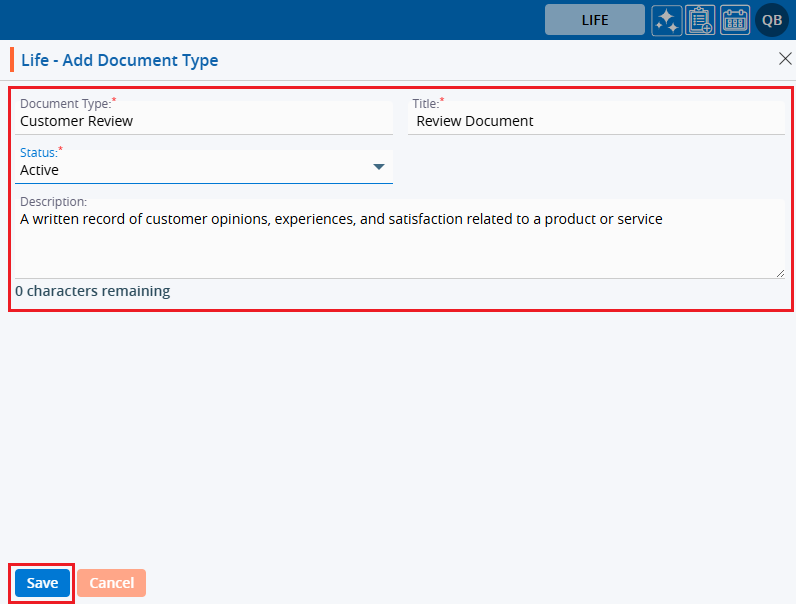The height and width of the screenshot is (604, 796).
Task: Focus the Title field containing Review Document
Action: 595,121
